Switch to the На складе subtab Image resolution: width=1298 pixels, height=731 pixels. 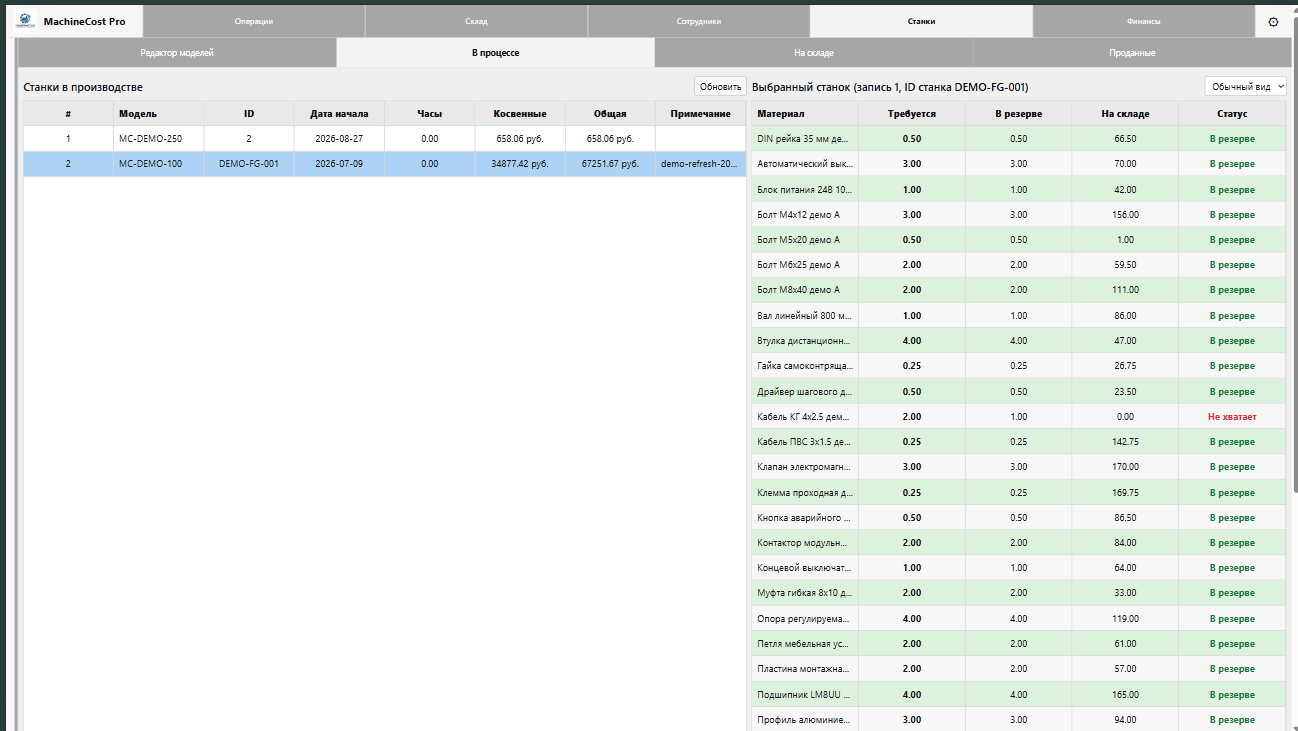tap(814, 52)
